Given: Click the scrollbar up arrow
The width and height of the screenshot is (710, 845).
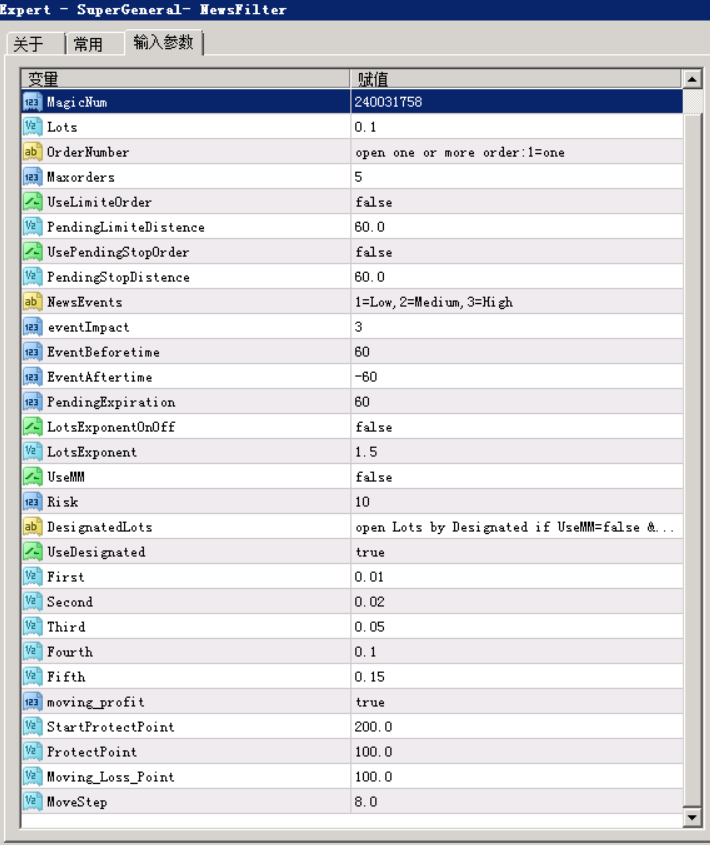Looking at the screenshot, I should tap(692, 79).
